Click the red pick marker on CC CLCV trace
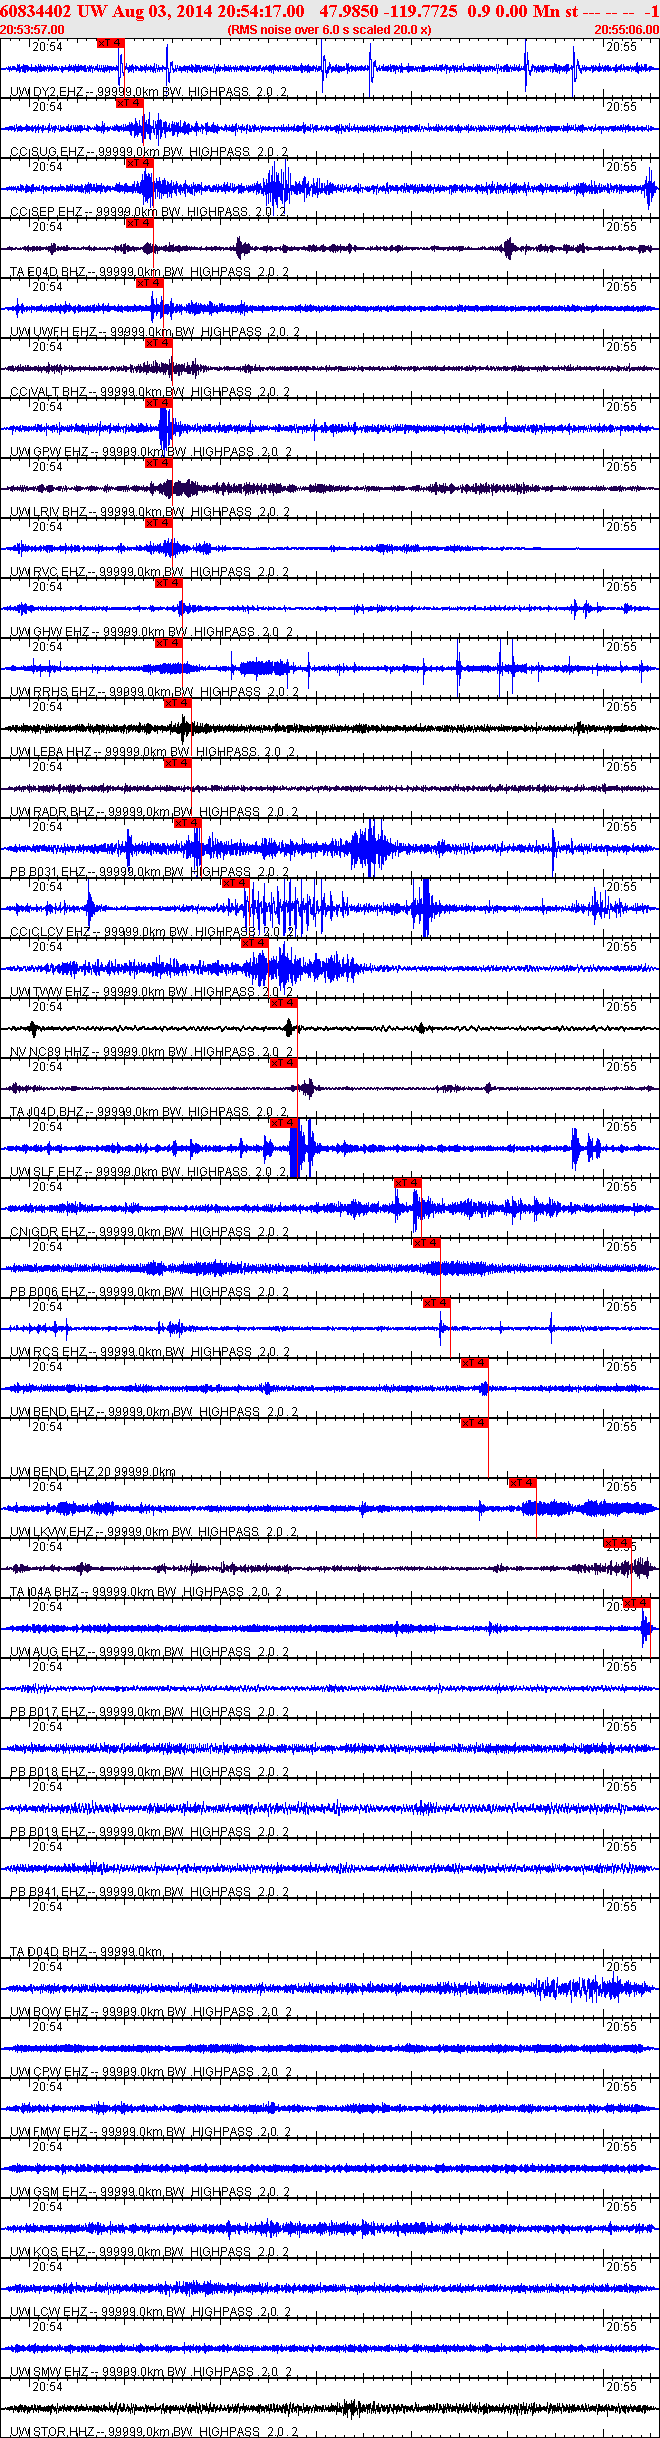Viewport: 660px width, 2438px height. tap(234, 883)
